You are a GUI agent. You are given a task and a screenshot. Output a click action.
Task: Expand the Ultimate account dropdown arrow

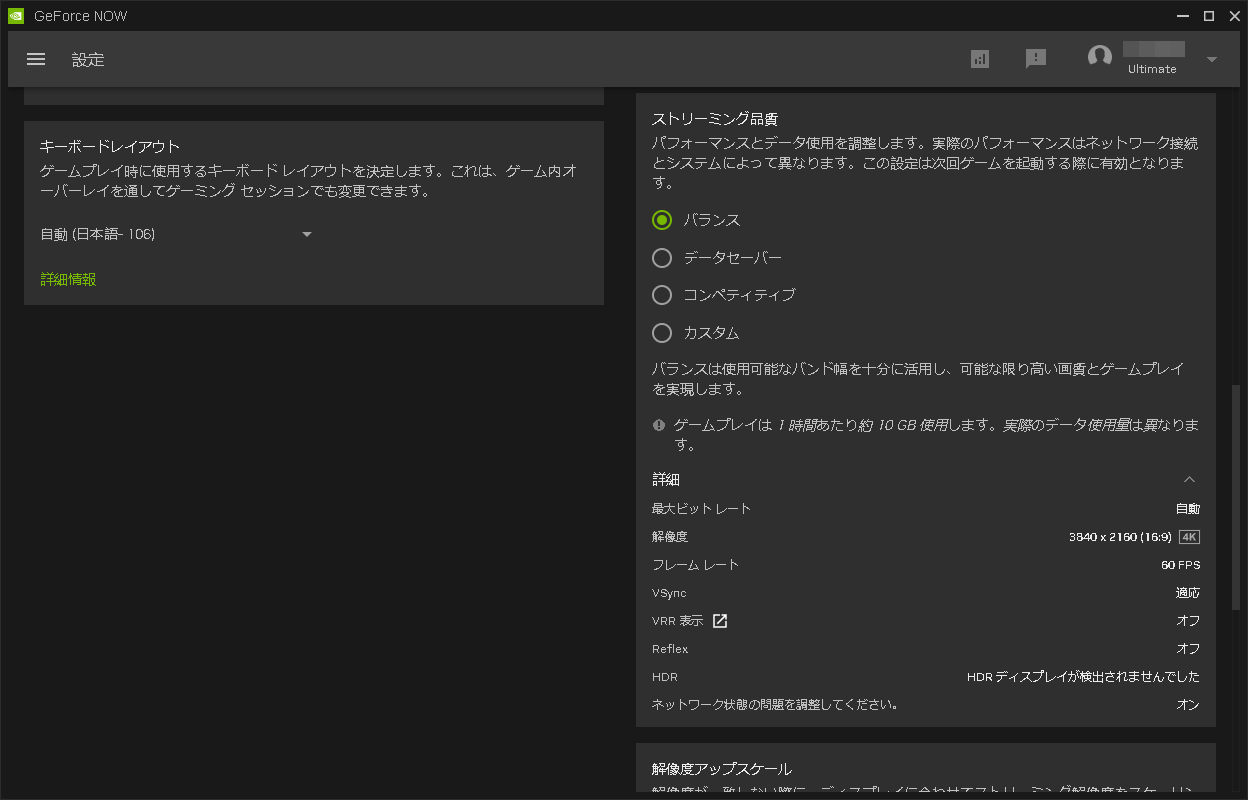tap(1209, 58)
